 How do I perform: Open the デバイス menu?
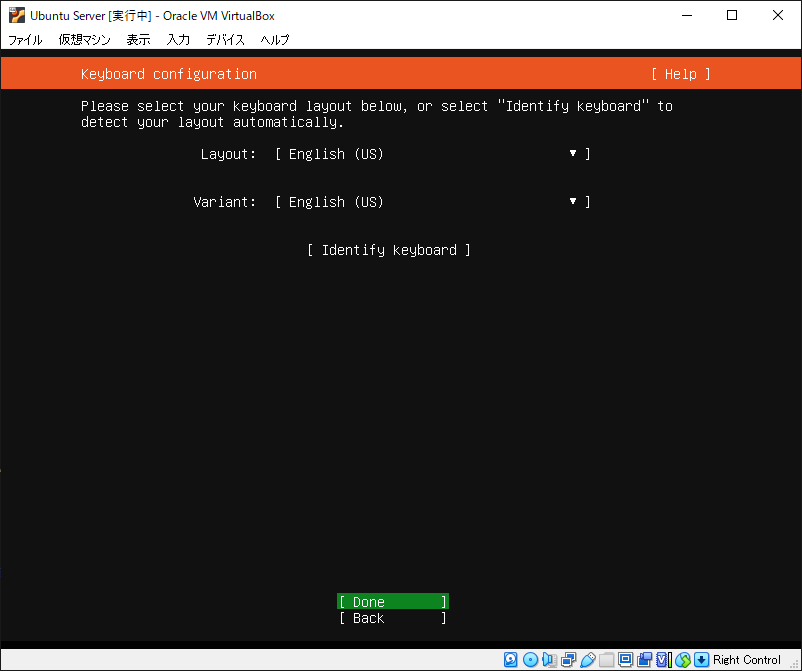tap(225, 39)
